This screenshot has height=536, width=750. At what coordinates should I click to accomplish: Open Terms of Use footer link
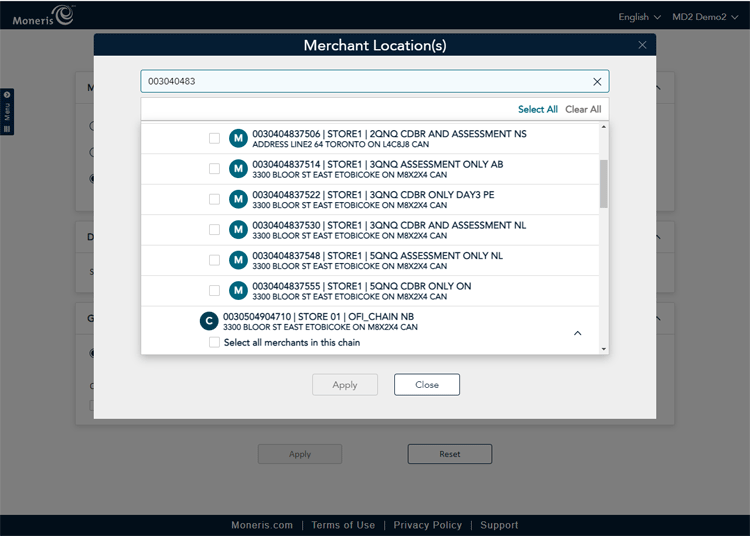point(343,525)
